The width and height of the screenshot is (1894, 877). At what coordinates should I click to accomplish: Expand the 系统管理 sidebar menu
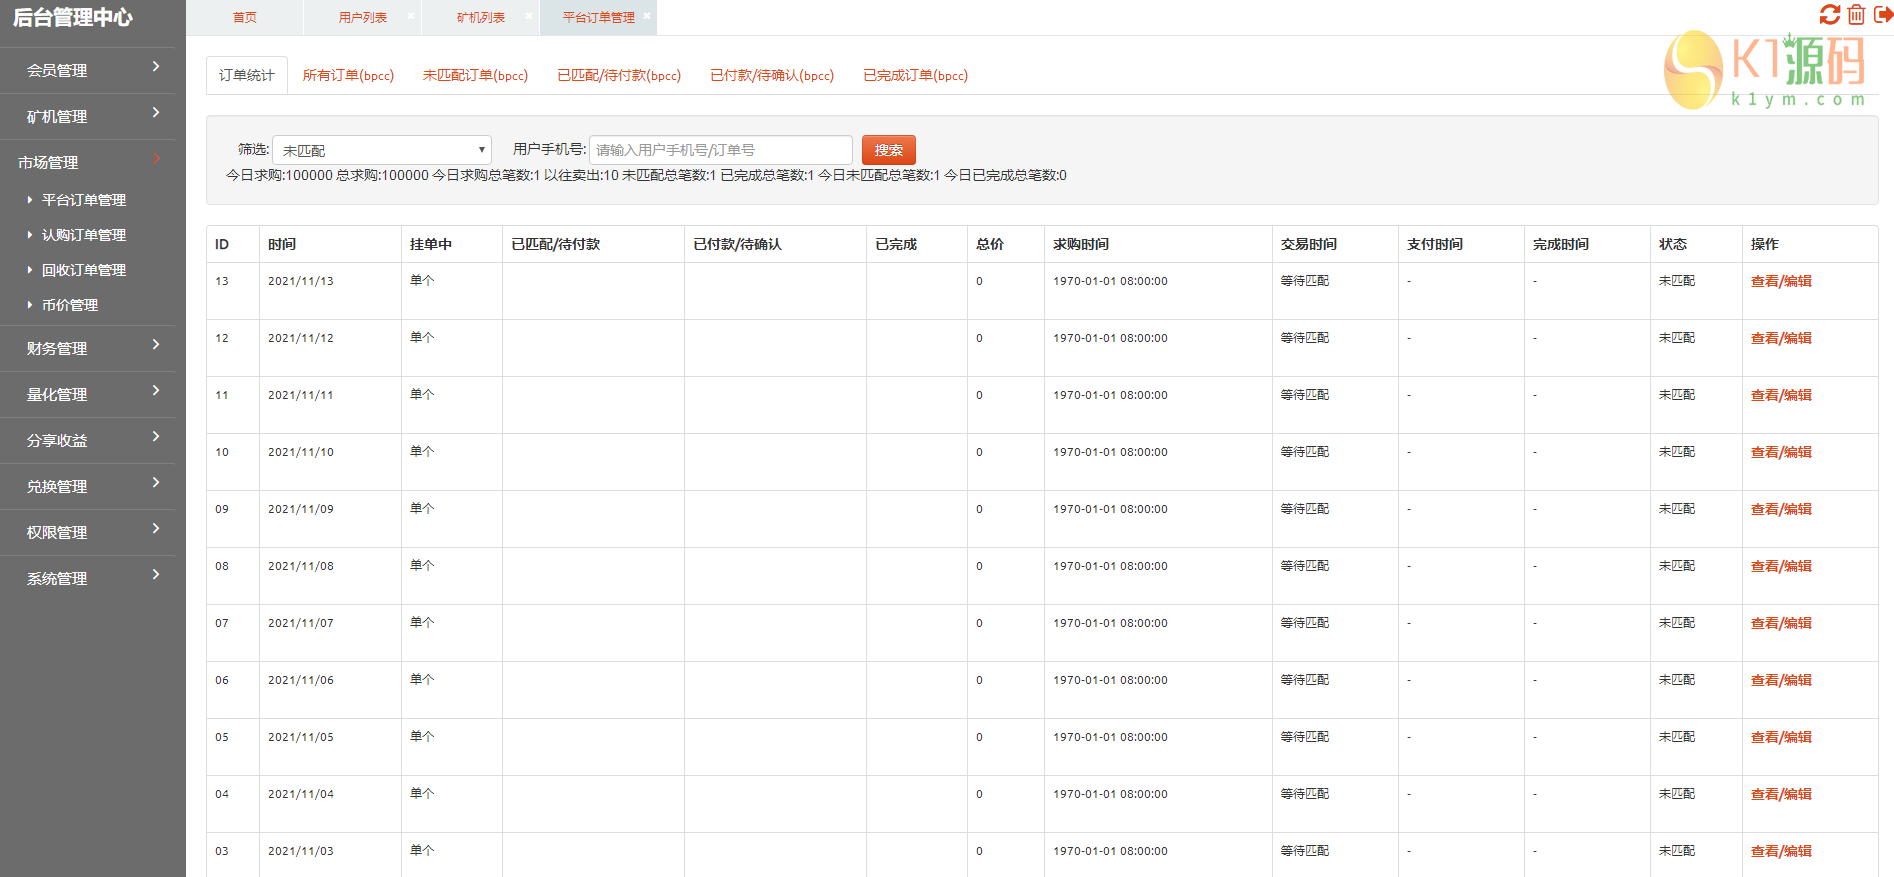(87, 578)
